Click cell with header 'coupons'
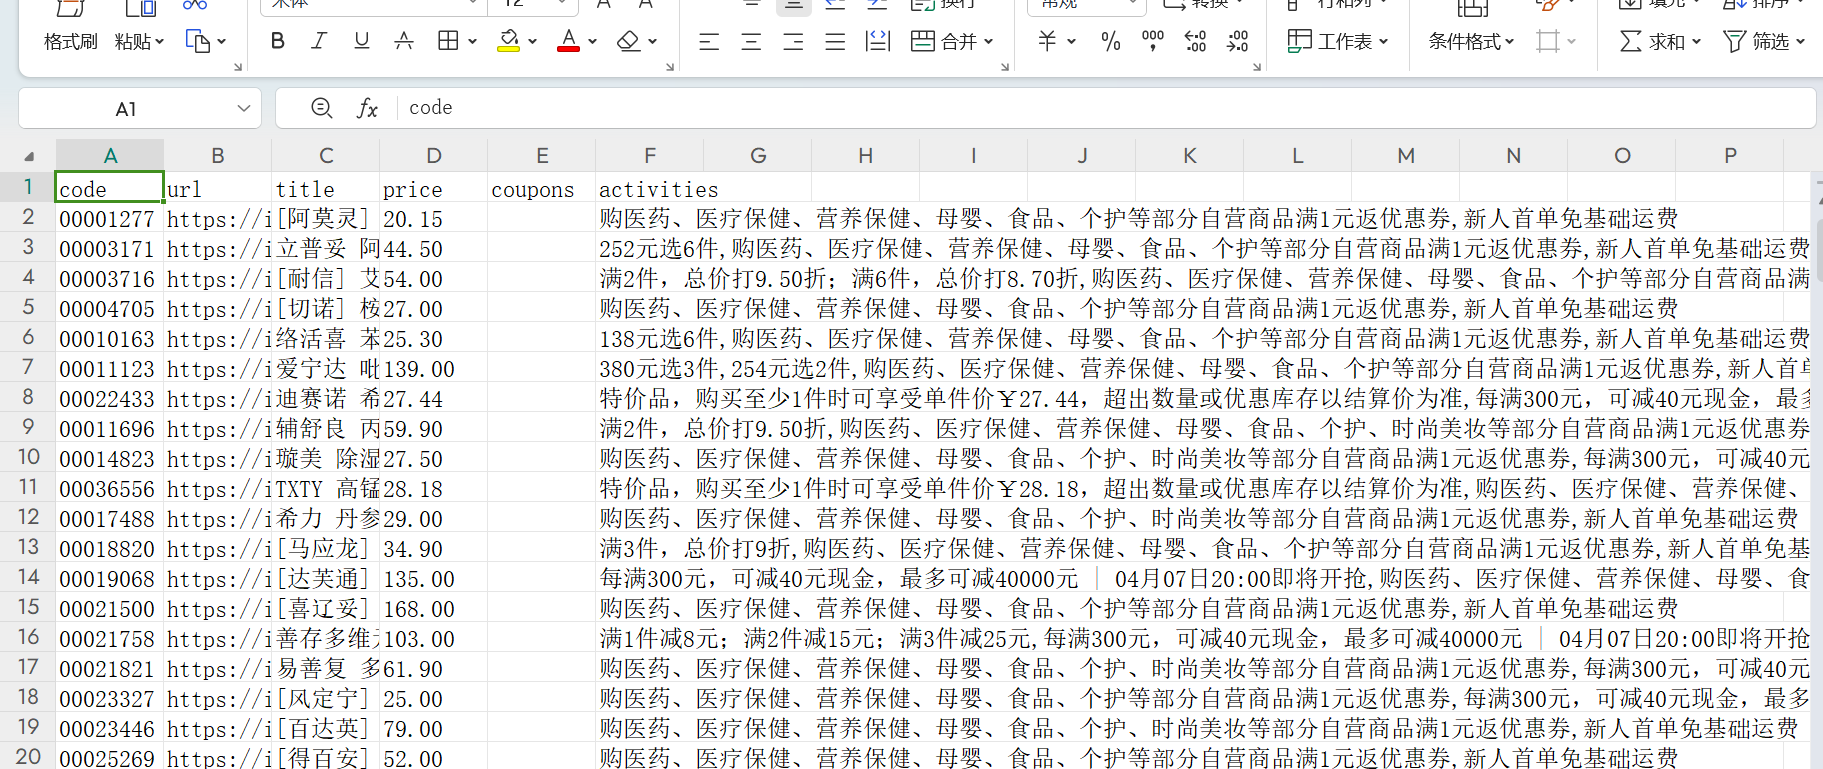Image resolution: width=1823 pixels, height=769 pixels. [x=542, y=189]
